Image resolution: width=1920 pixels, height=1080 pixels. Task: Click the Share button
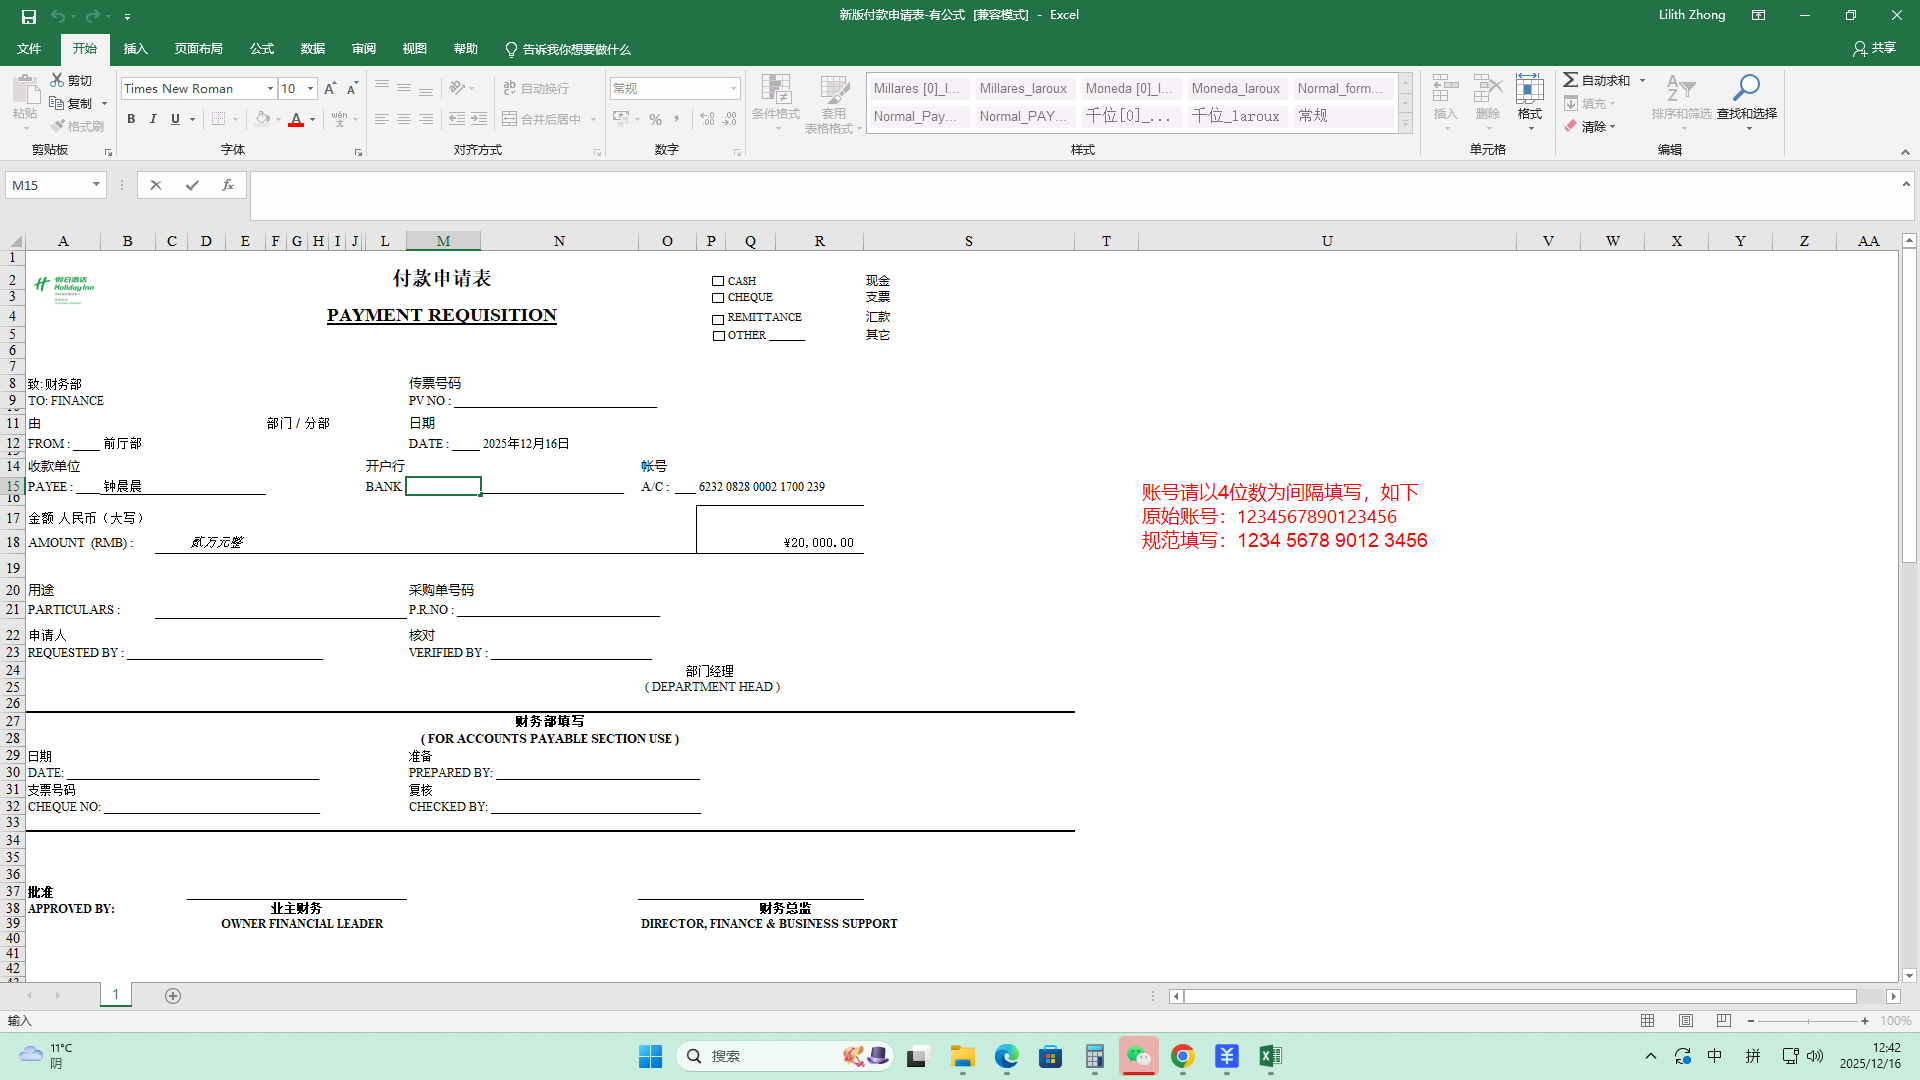[1874, 48]
